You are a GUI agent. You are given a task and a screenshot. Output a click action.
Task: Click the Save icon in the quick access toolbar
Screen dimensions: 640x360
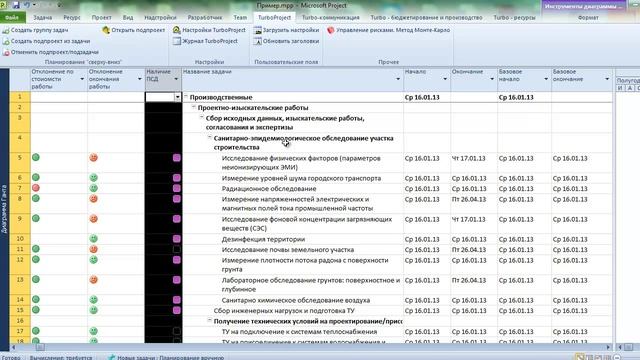pyautogui.click(x=16, y=5)
